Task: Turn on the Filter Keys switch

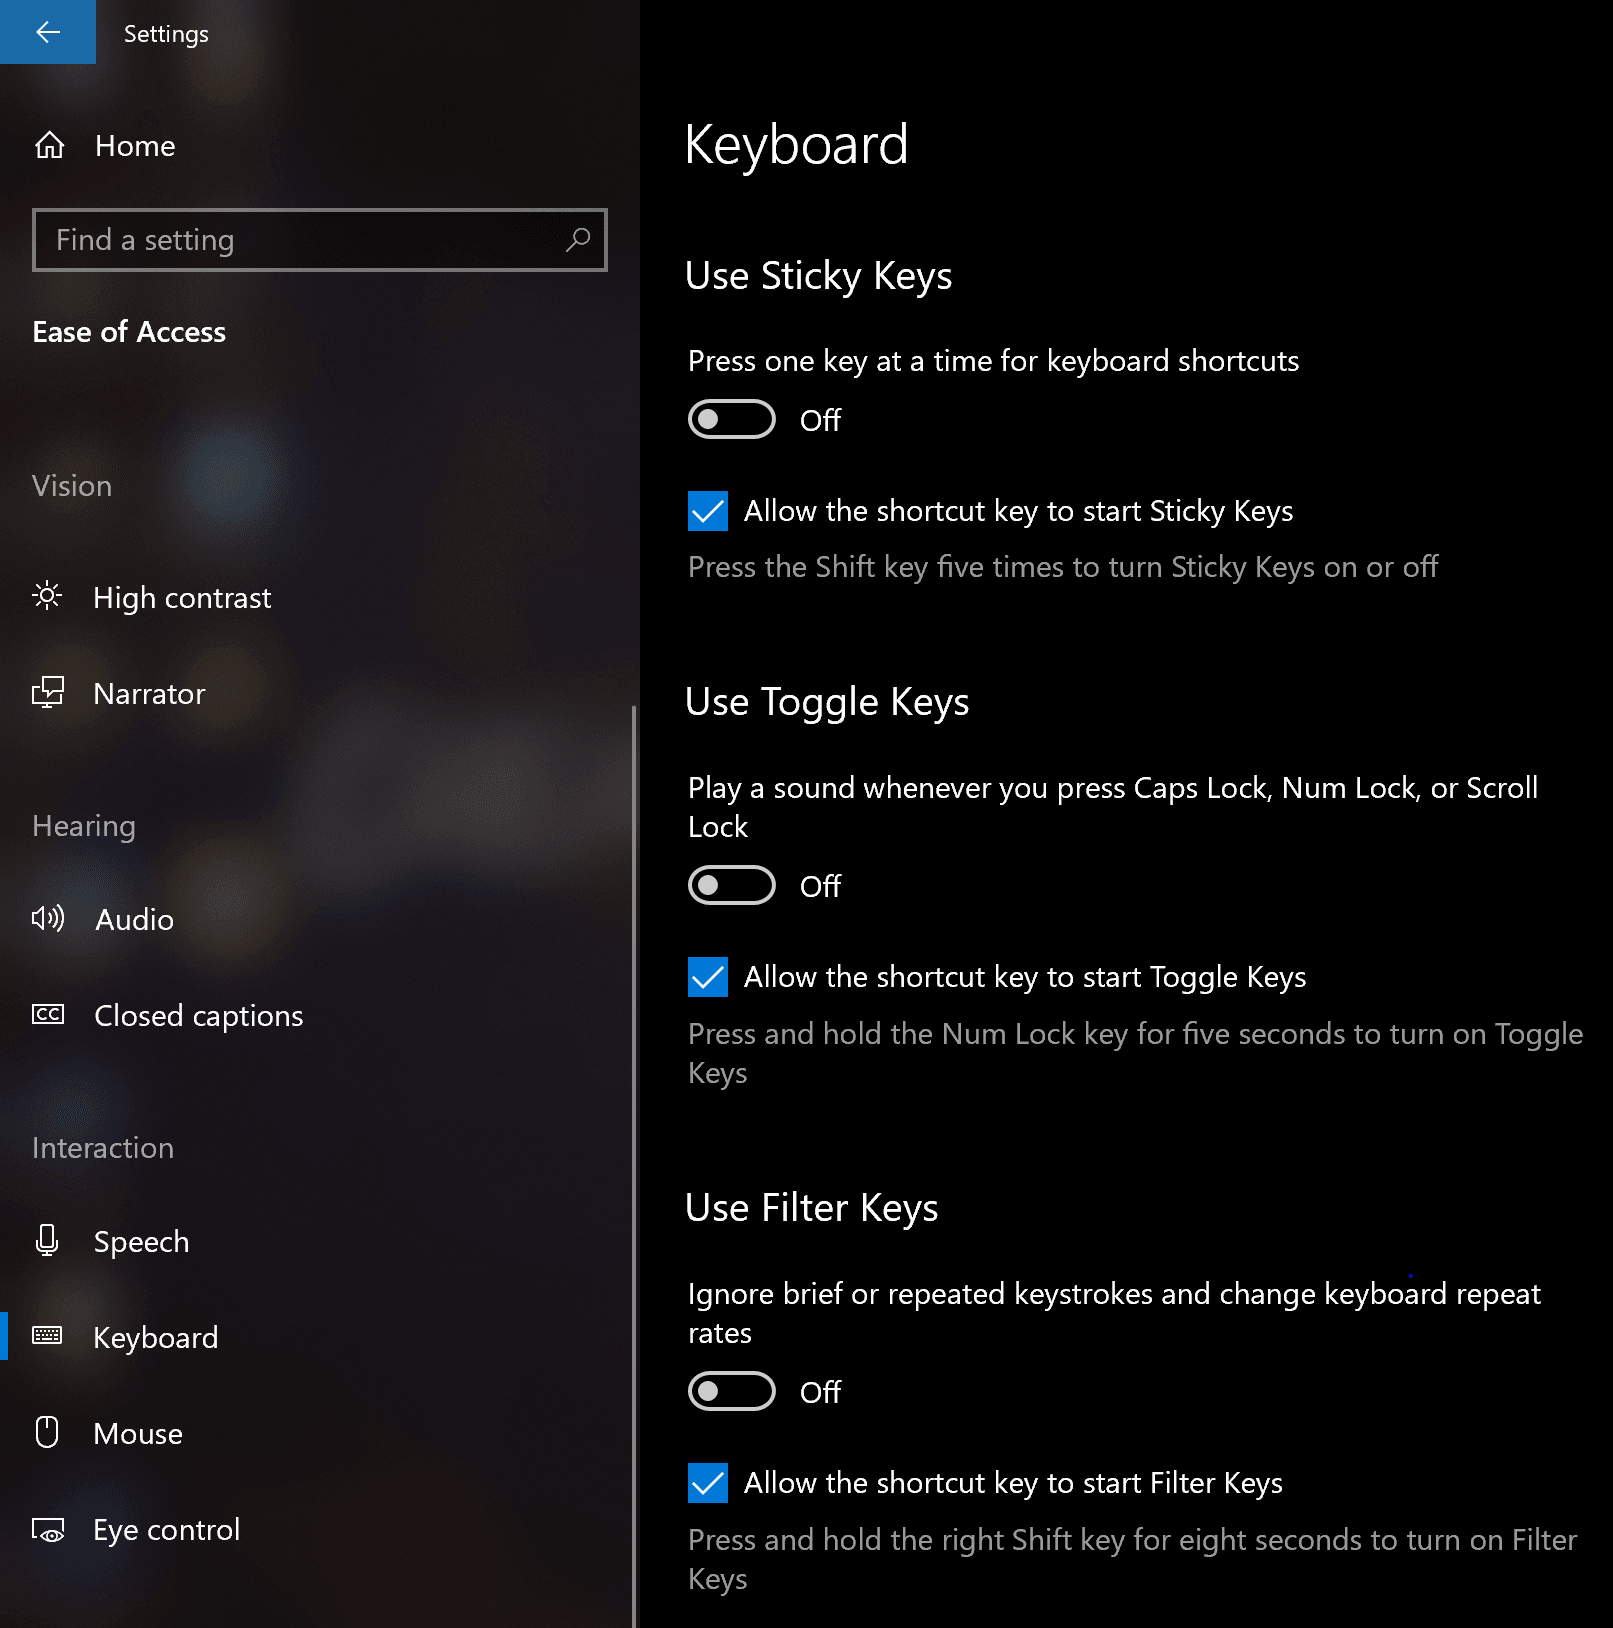Action: coord(732,1391)
